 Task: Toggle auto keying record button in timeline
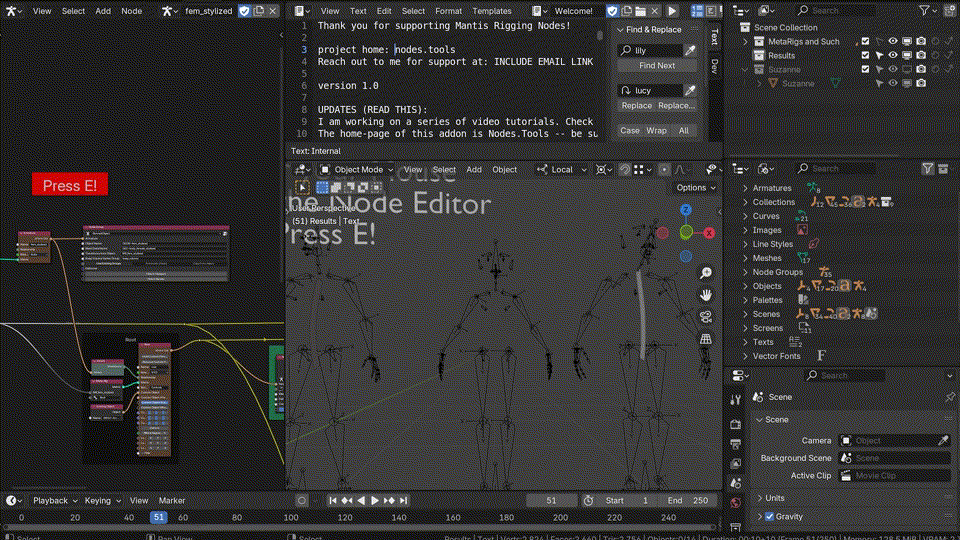click(302, 501)
